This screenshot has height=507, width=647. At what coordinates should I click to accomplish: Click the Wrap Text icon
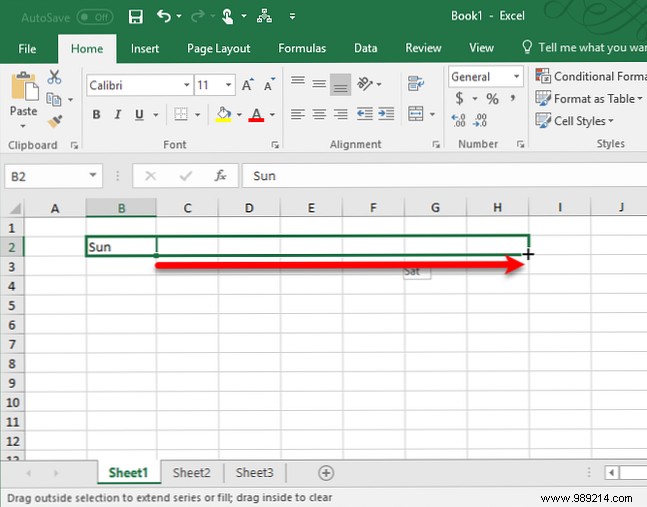pos(416,83)
